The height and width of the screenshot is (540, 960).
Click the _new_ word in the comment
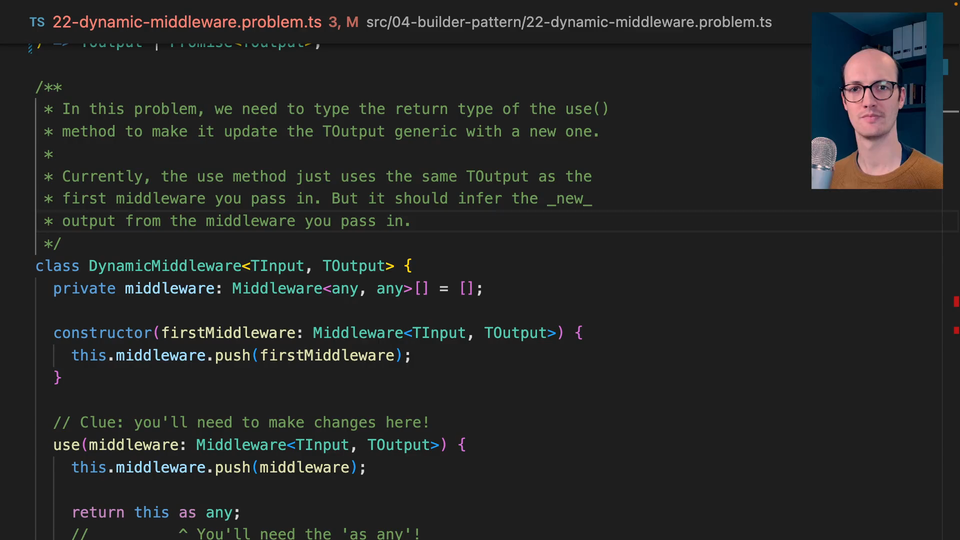click(x=569, y=198)
